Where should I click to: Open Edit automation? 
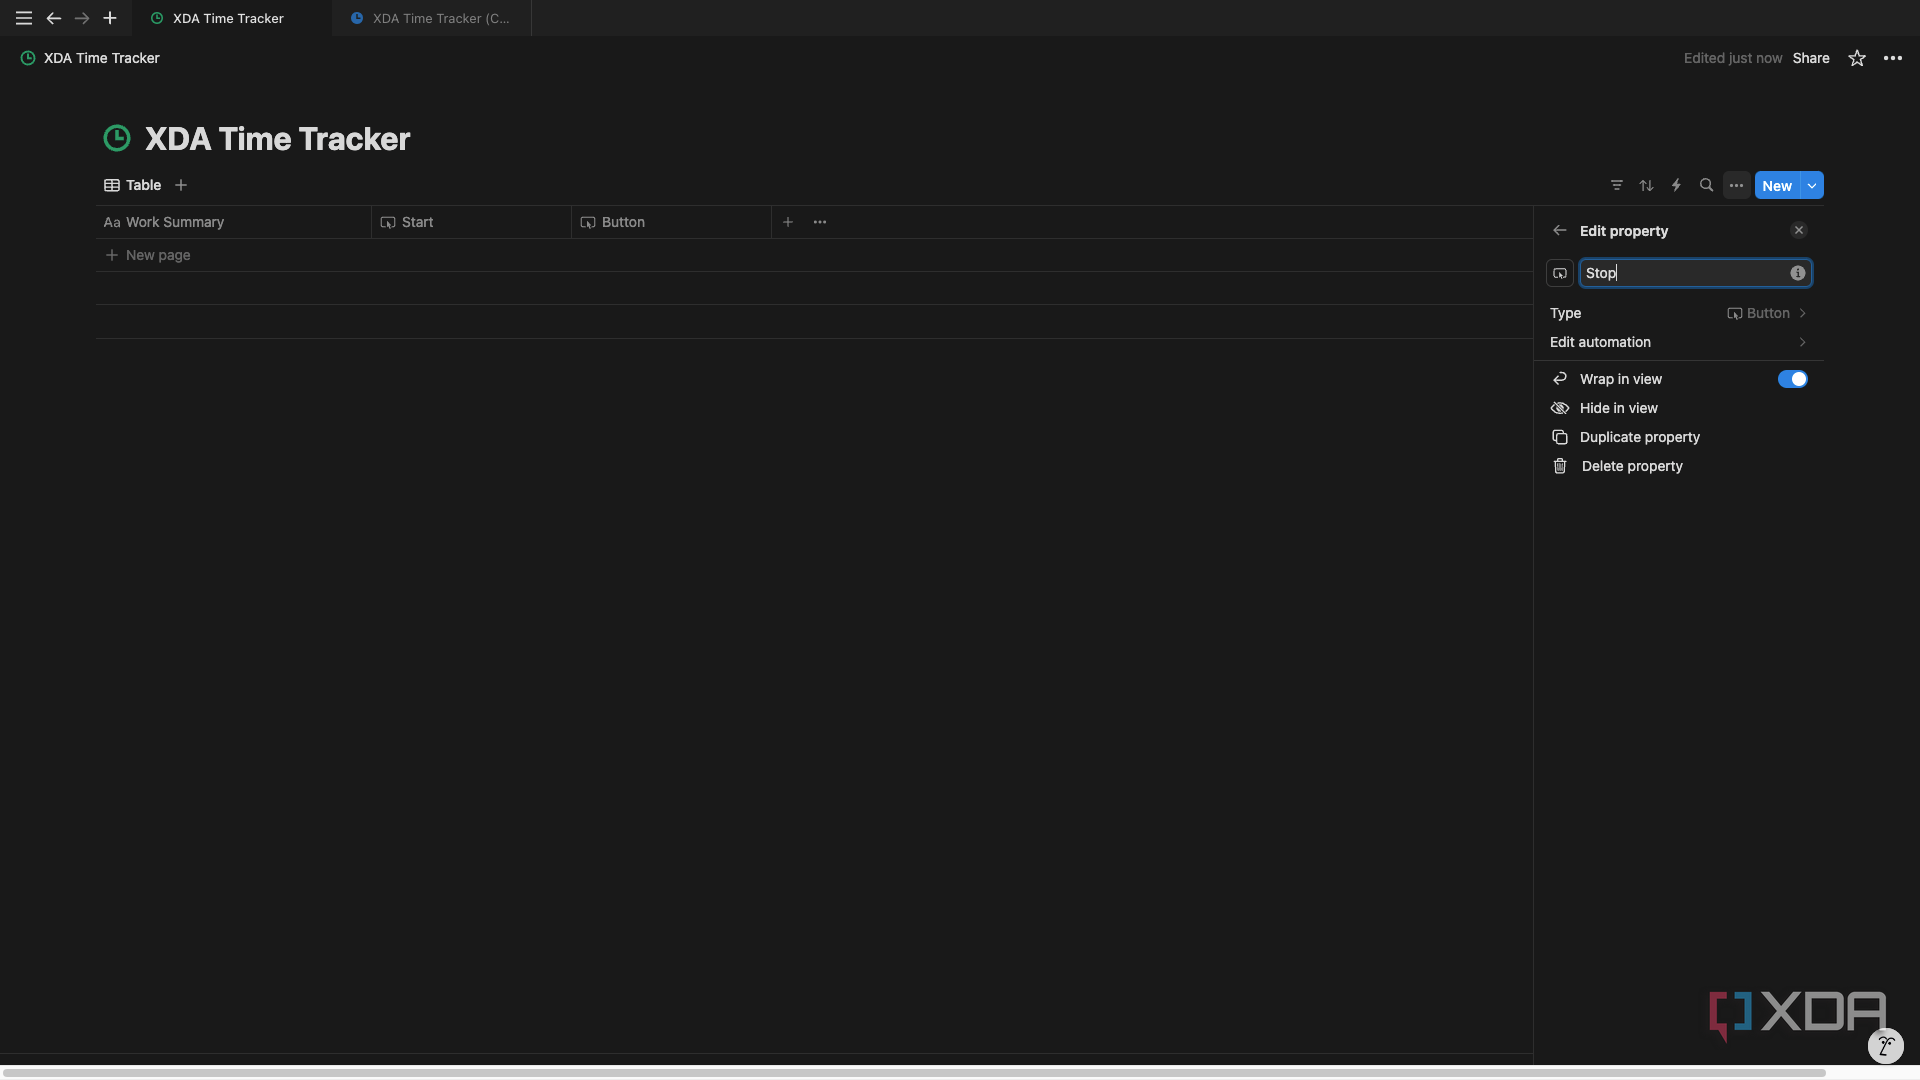[1679, 342]
